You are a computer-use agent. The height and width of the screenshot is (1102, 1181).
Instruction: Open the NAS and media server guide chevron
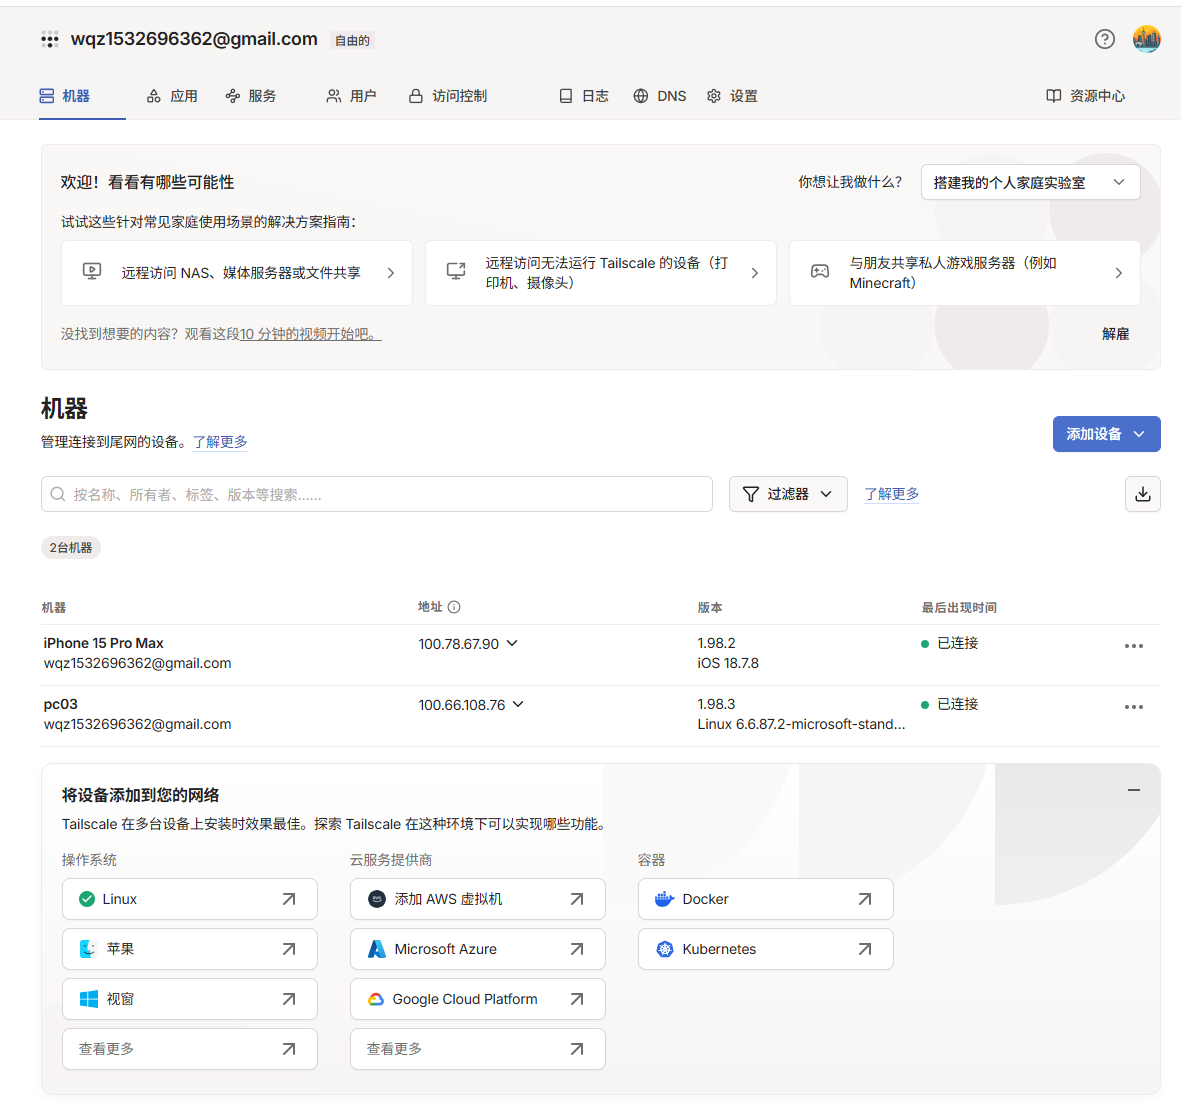click(391, 273)
